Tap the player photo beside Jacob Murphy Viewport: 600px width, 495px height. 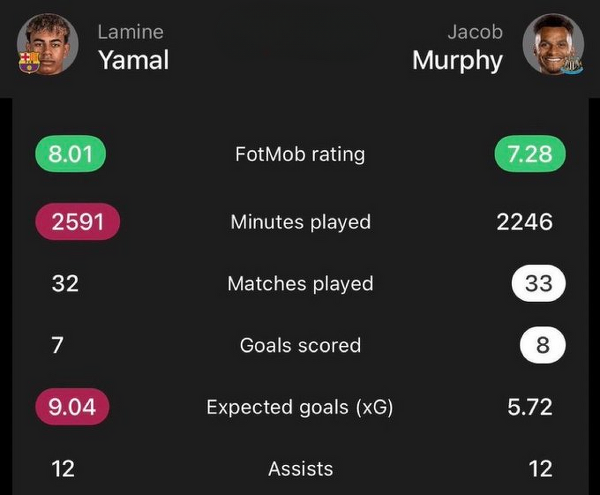pos(552,42)
